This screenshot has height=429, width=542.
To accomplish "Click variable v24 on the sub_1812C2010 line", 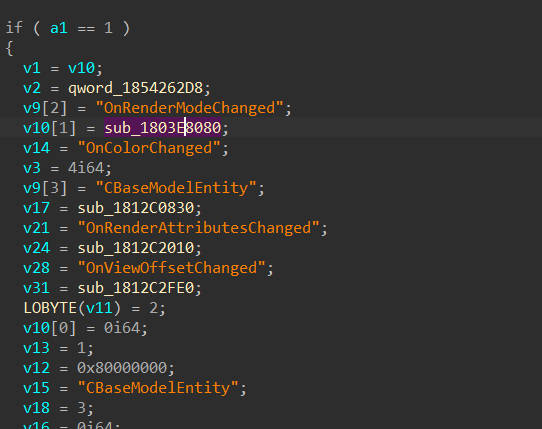I will 36,248.
